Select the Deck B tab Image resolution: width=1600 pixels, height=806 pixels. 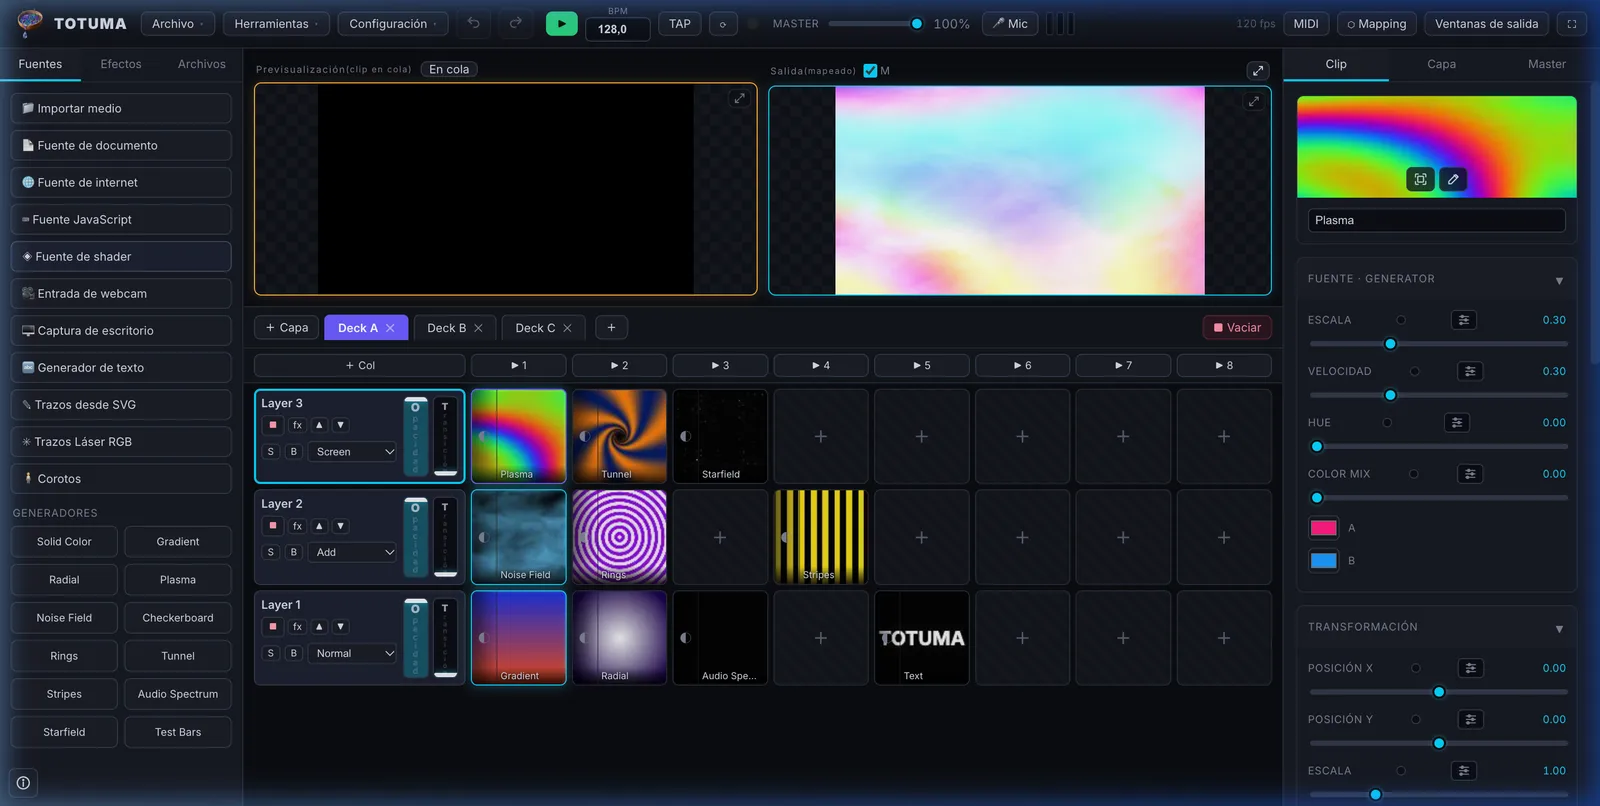(455, 328)
